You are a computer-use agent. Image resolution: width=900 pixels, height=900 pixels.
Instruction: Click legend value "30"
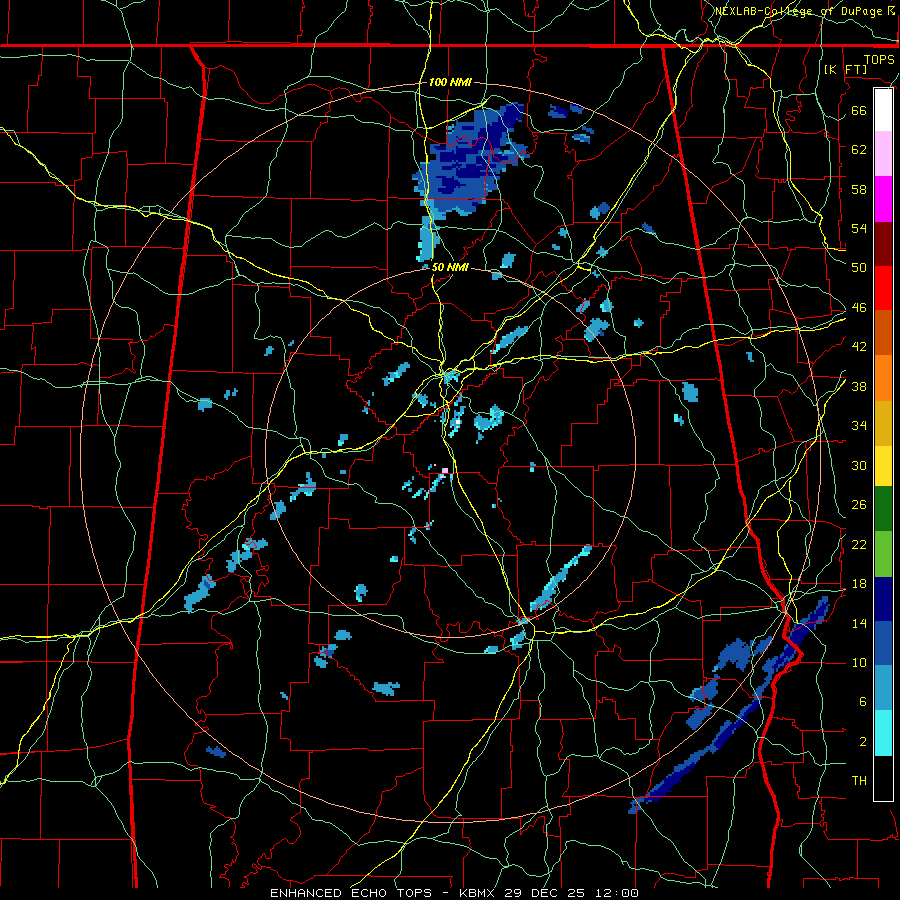point(859,465)
